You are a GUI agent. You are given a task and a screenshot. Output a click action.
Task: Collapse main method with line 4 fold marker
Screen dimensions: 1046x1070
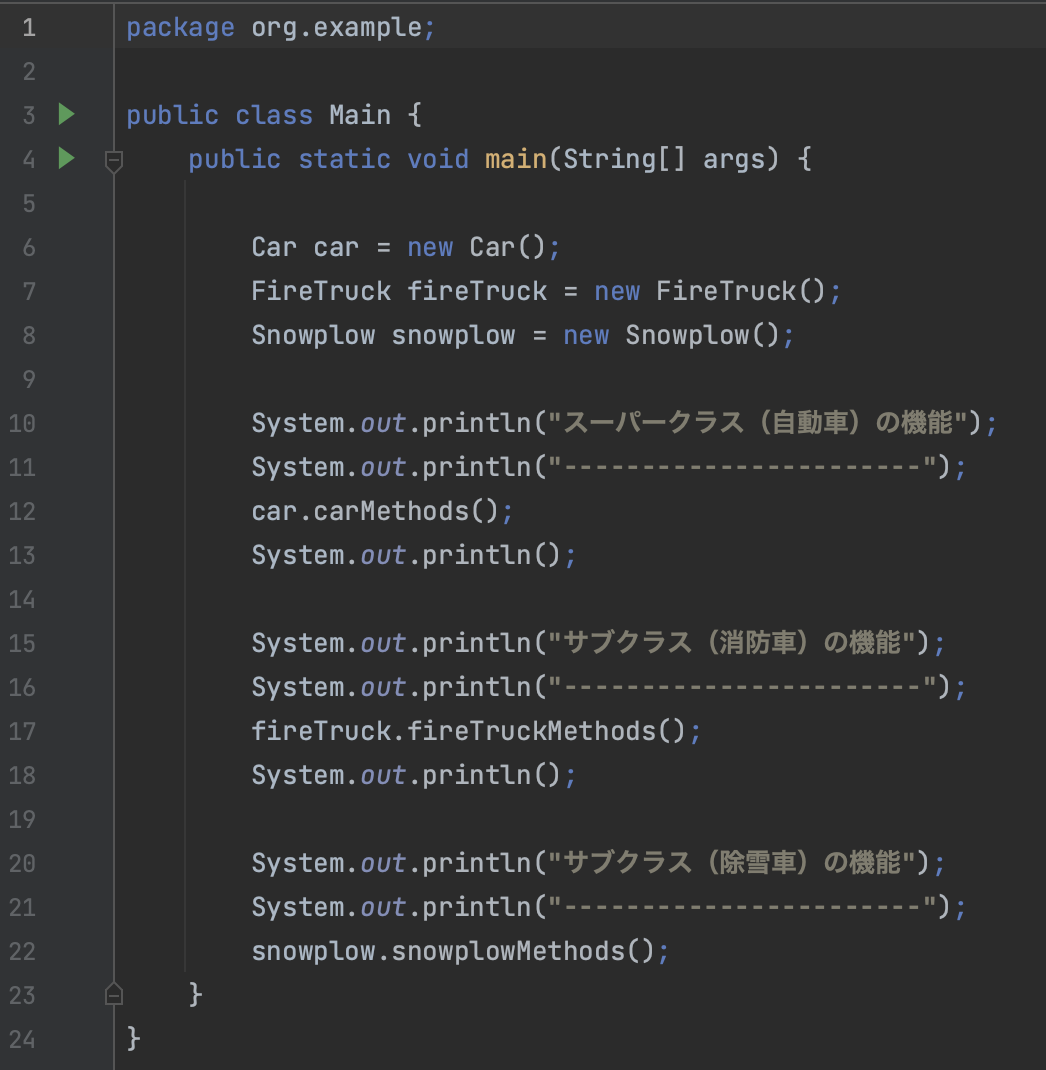114,160
